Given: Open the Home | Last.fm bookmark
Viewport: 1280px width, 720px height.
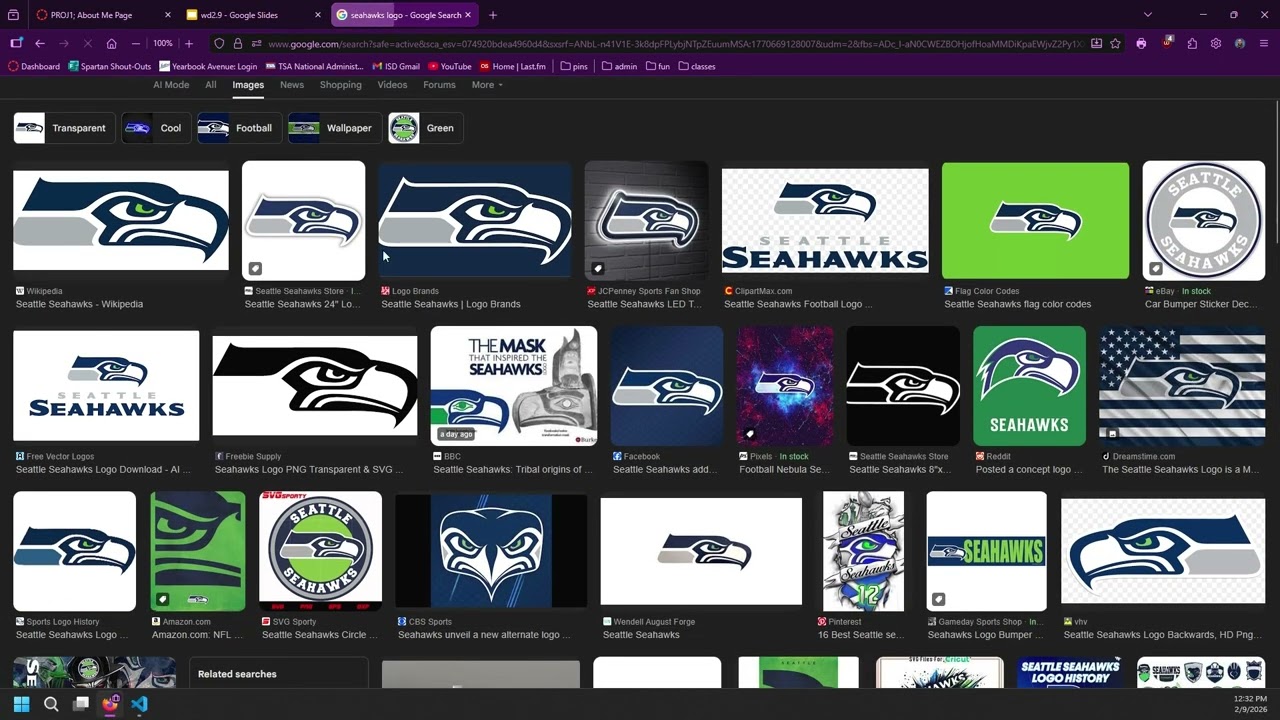Looking at the screenshot, I should (x=513, y=66).
